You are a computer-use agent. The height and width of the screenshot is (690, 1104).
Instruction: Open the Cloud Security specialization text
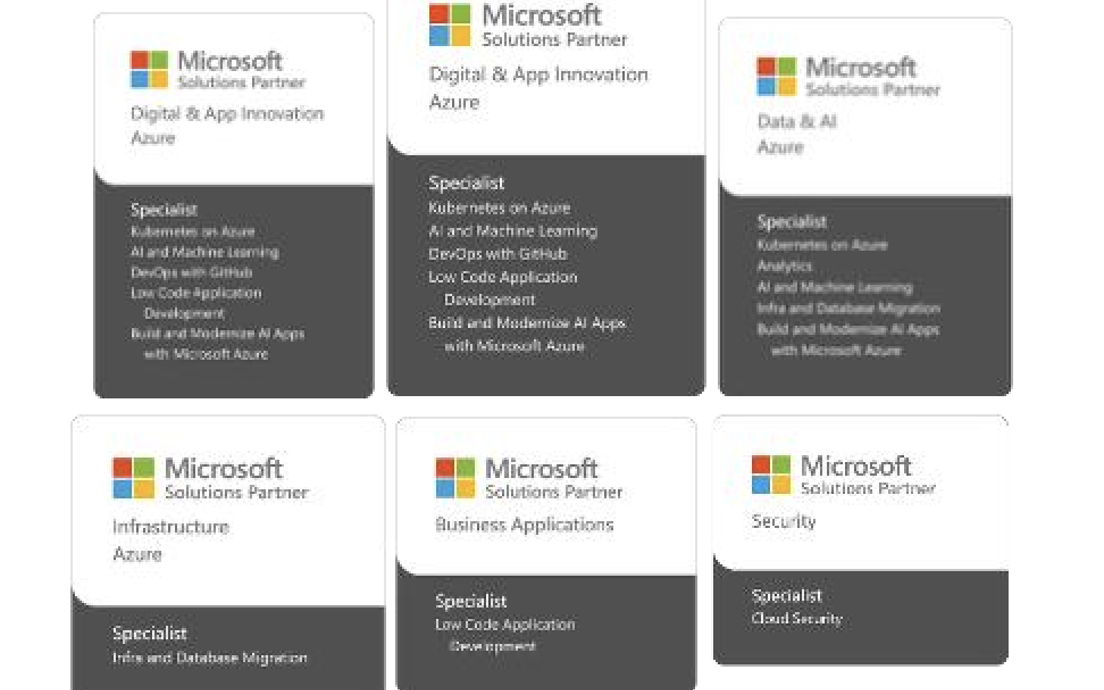(797, 619)
